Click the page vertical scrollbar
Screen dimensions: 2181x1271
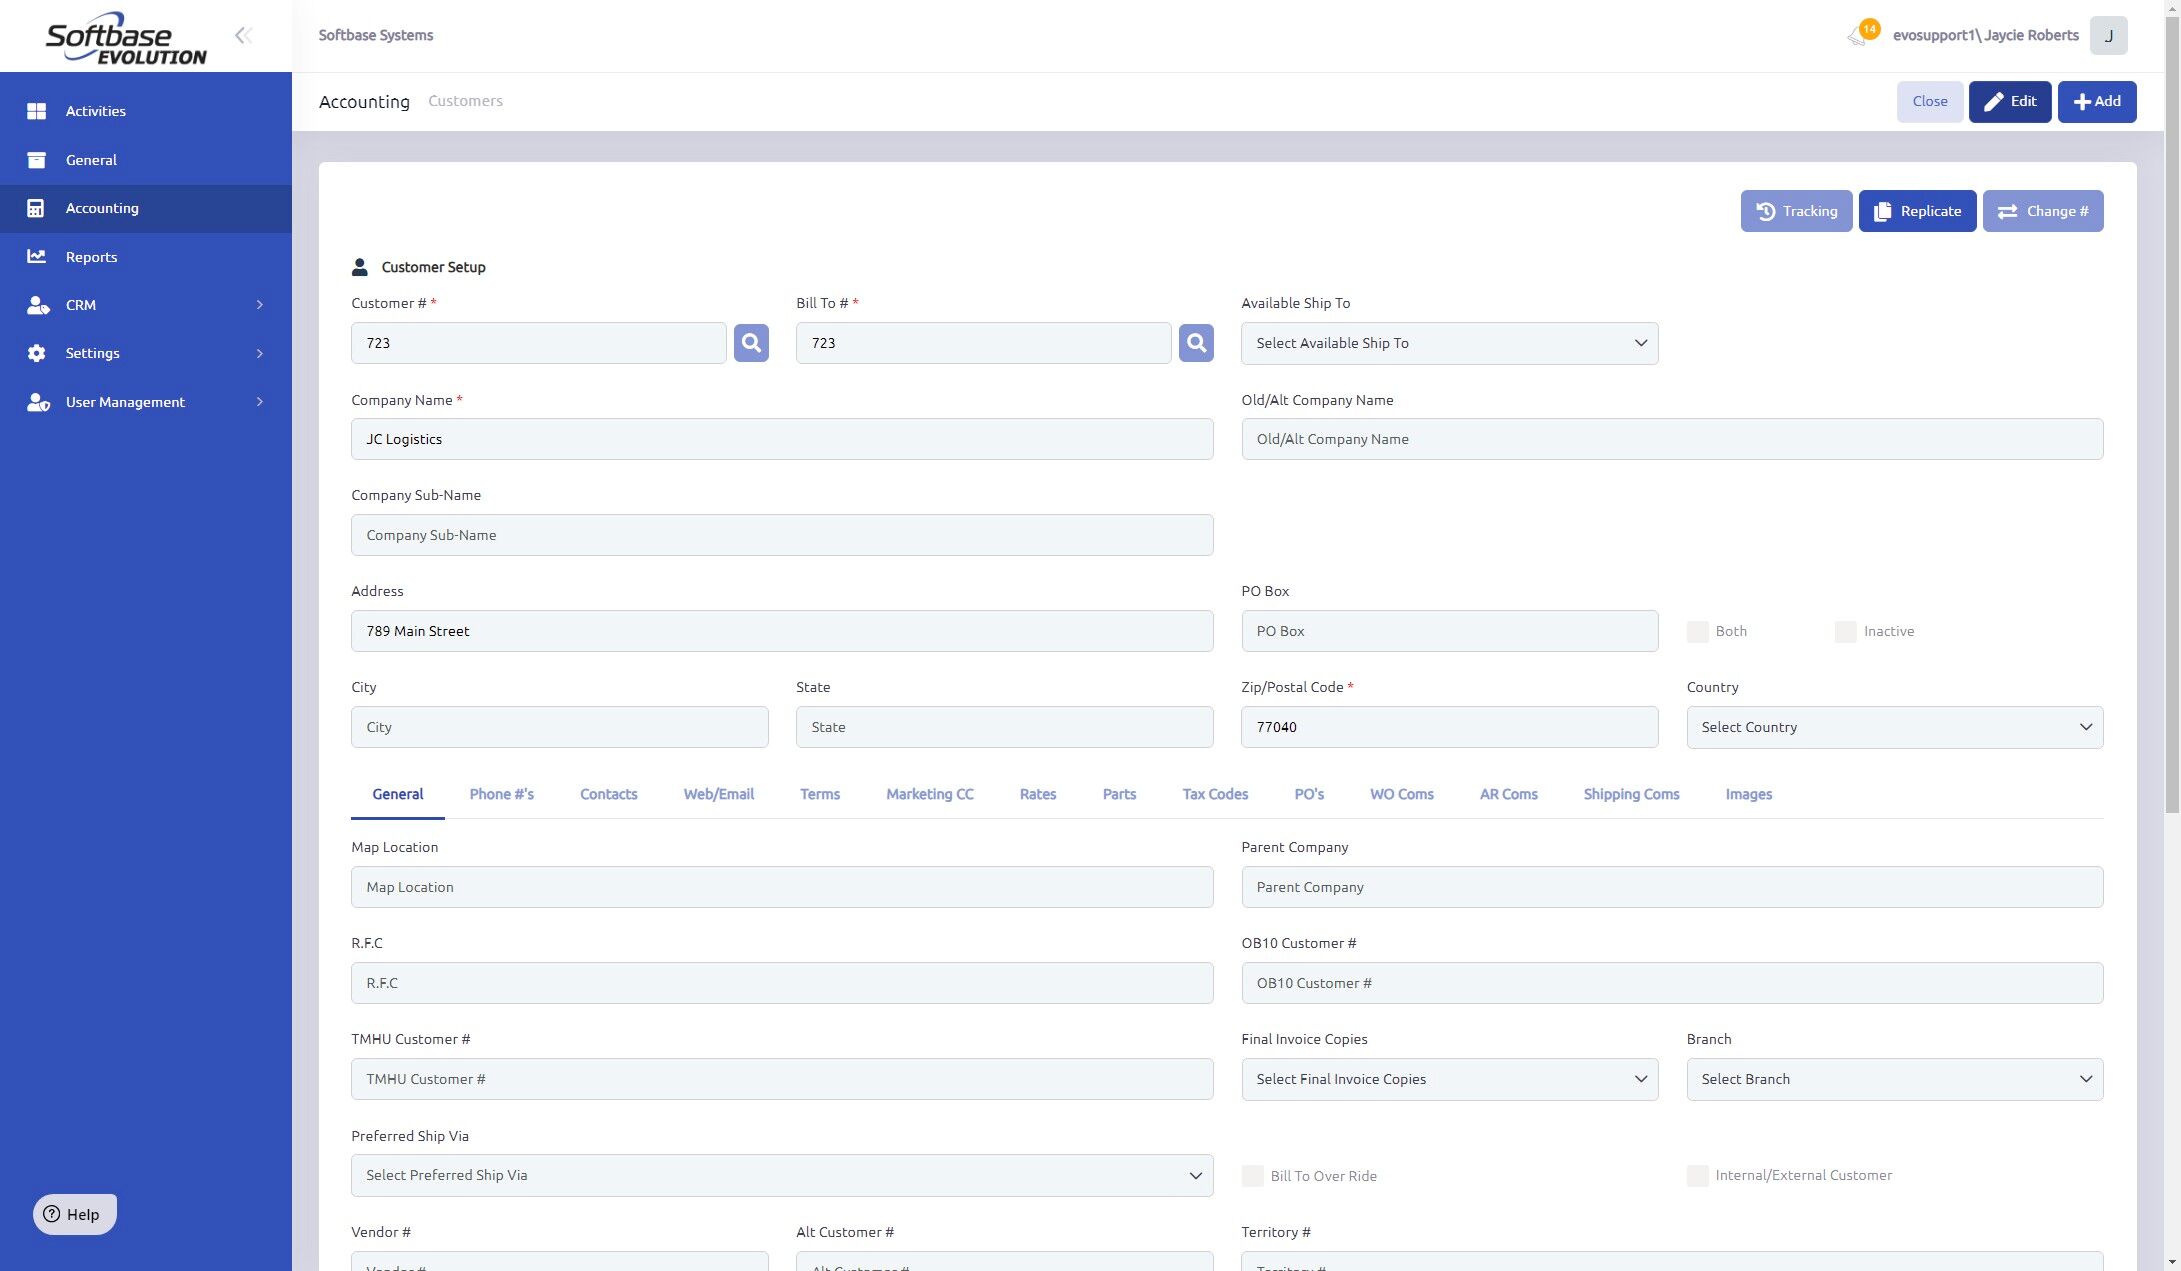pyautogui.click(x=2172, y=400)
